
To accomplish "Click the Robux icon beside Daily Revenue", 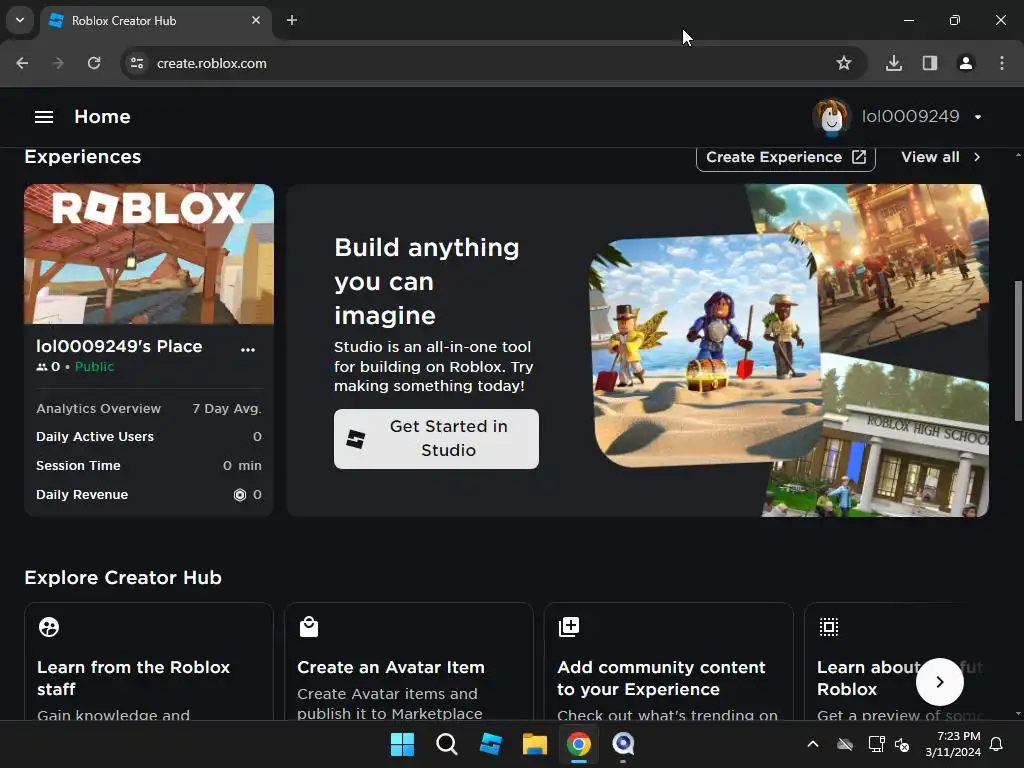I will [240, 495].
